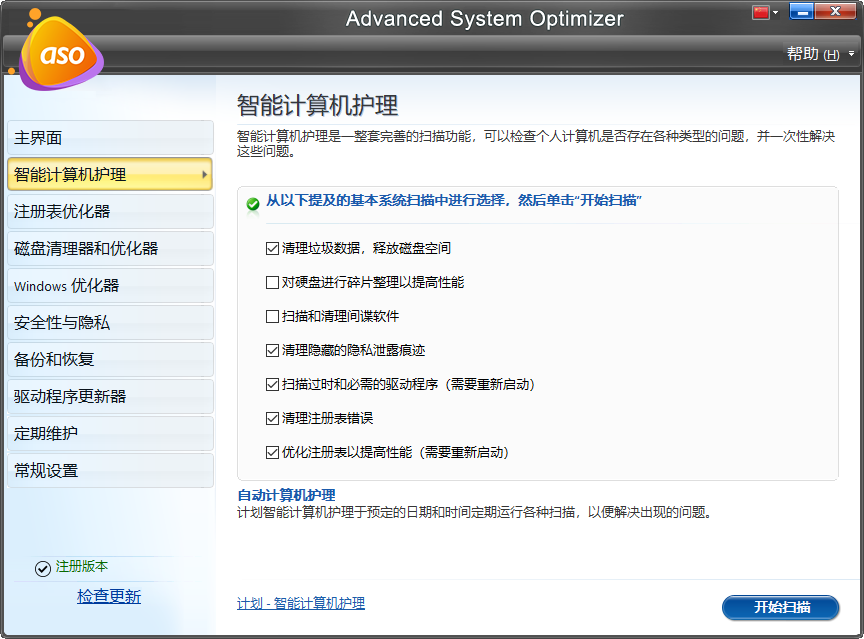Click the 检查更新 link
The width and height of the screenshot is (864, 639).
click(109, 596)
